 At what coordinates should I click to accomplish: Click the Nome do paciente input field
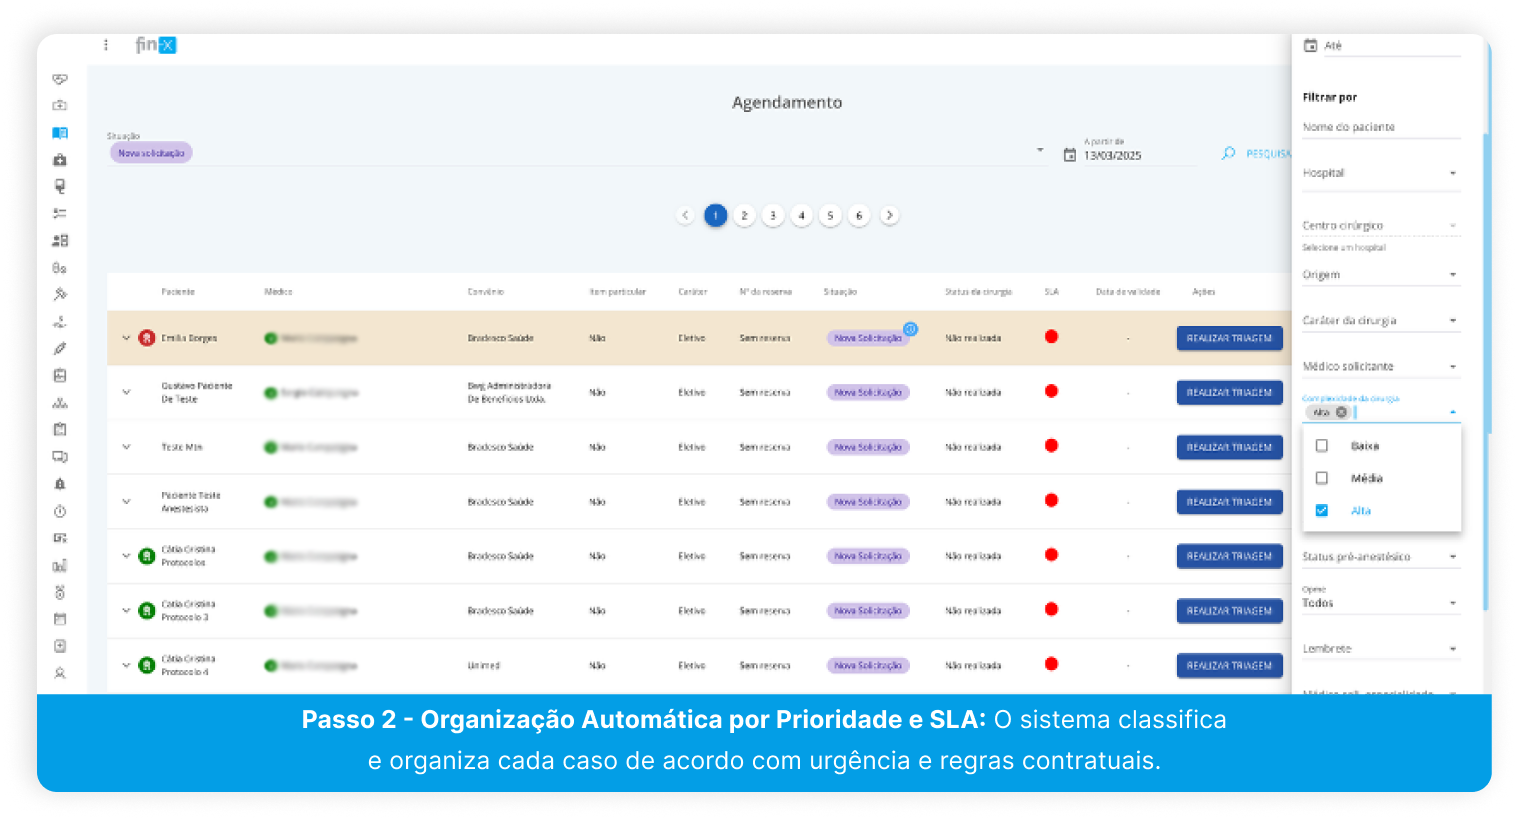[x=1380, y=127]
